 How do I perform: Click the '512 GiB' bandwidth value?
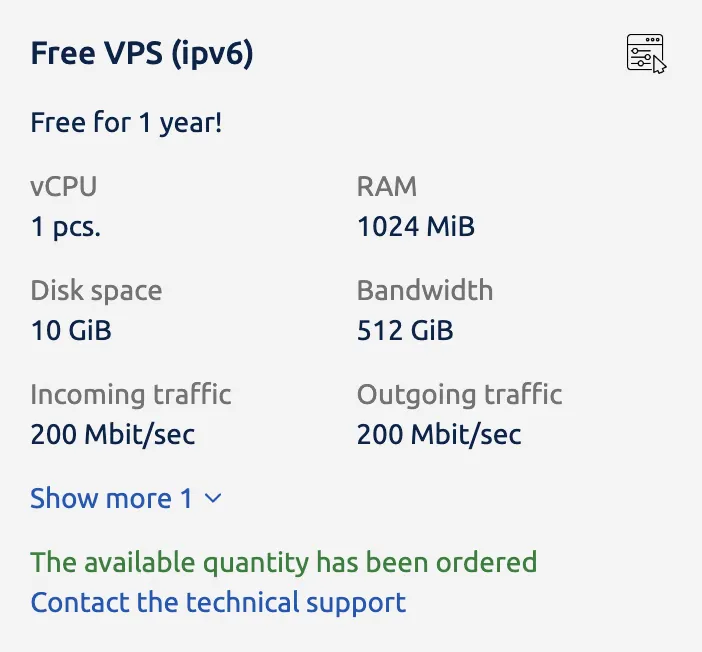coord(405,331)
